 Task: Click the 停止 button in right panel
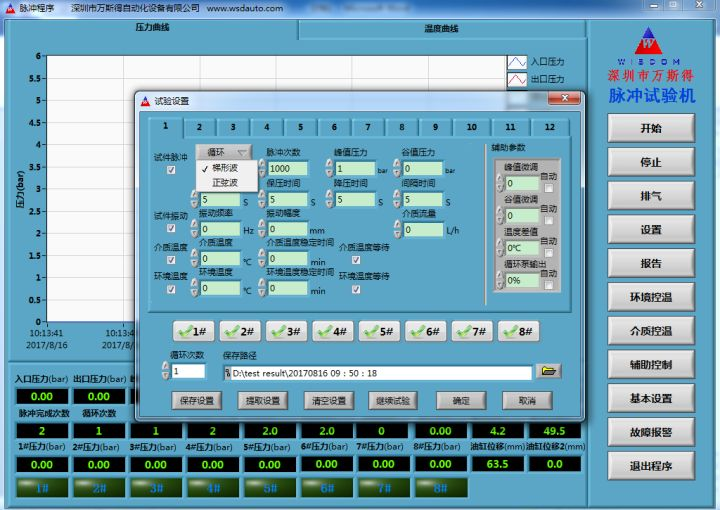pyautogui.click(x=651, y=162)
